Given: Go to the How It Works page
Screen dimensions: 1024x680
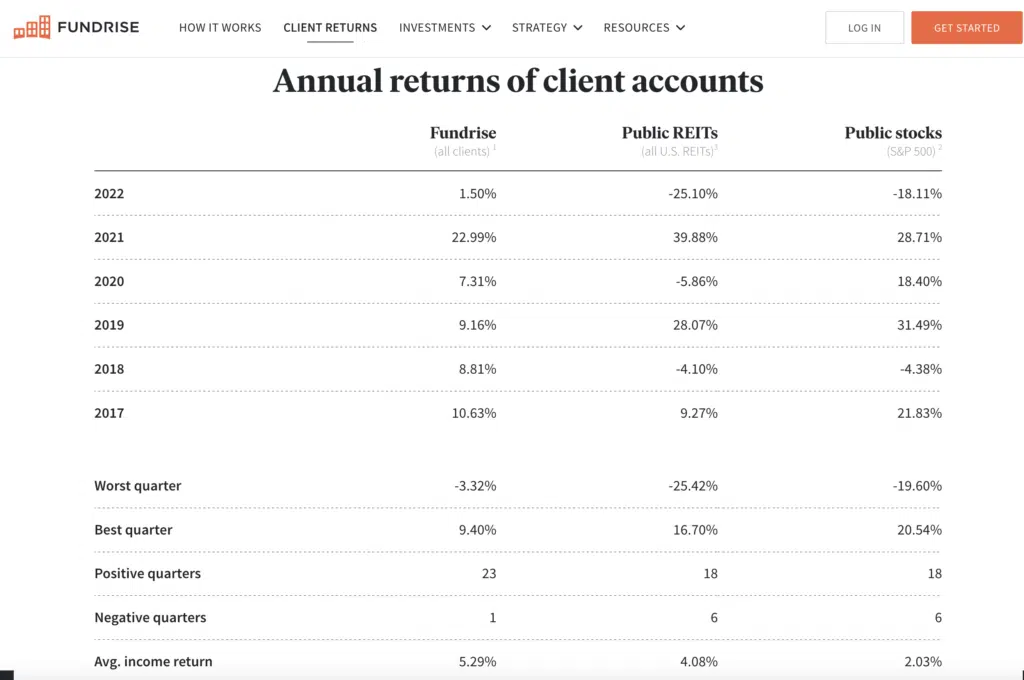Looking at the screenshot, I should (220, 28).
